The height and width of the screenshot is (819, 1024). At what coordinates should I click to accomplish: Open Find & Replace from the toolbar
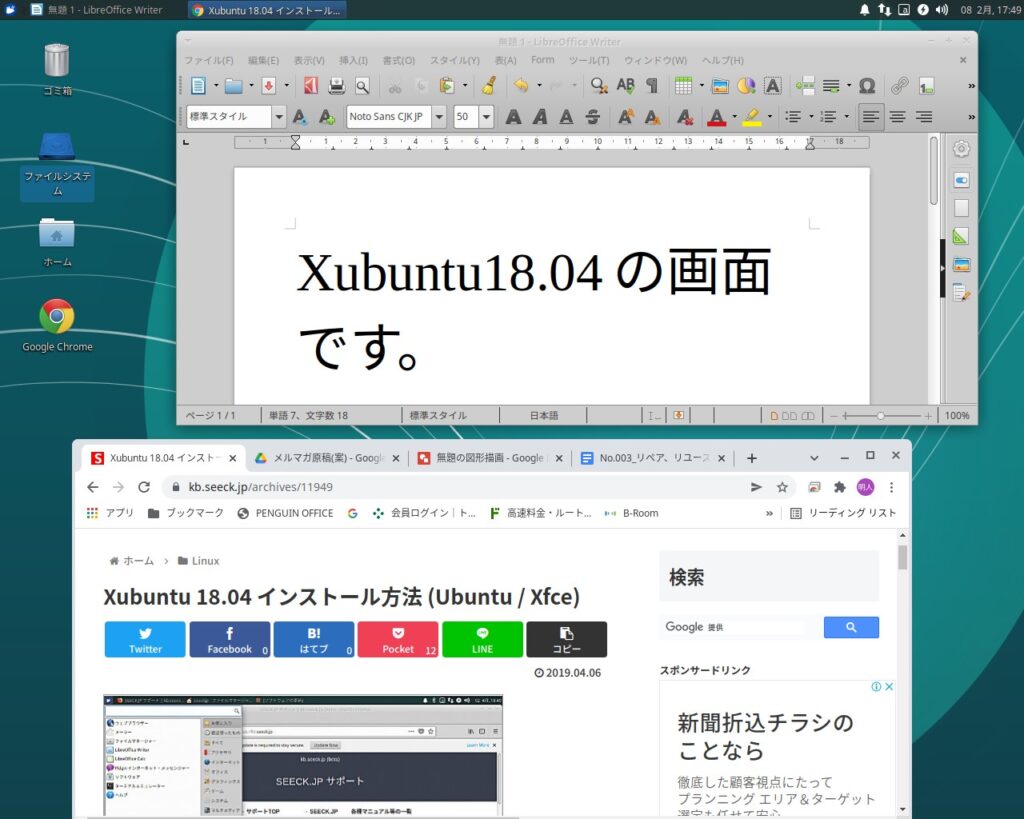[x=599, y=86]
